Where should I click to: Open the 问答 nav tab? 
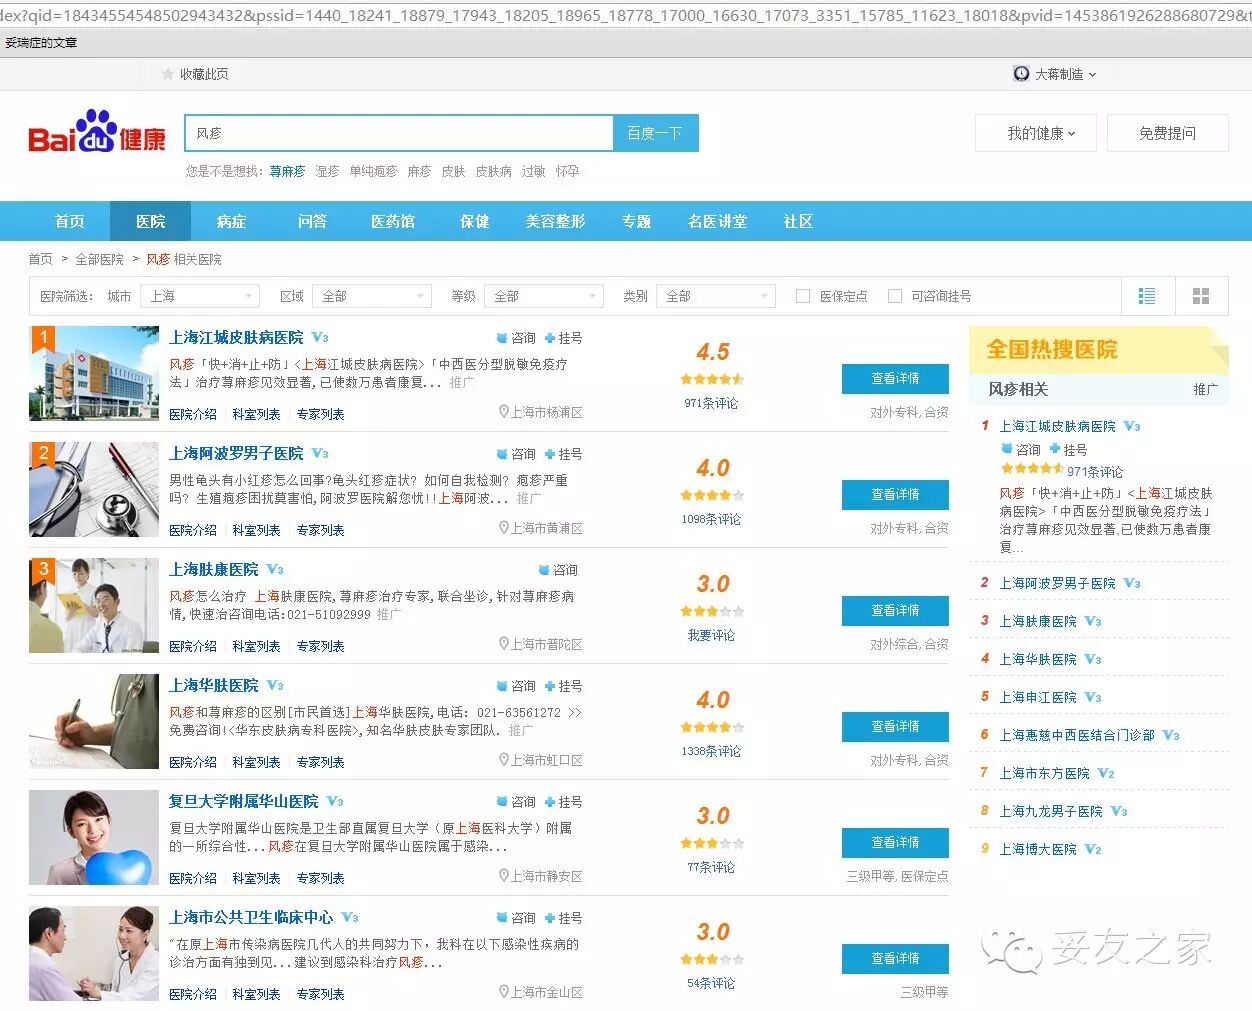(312, 221)
